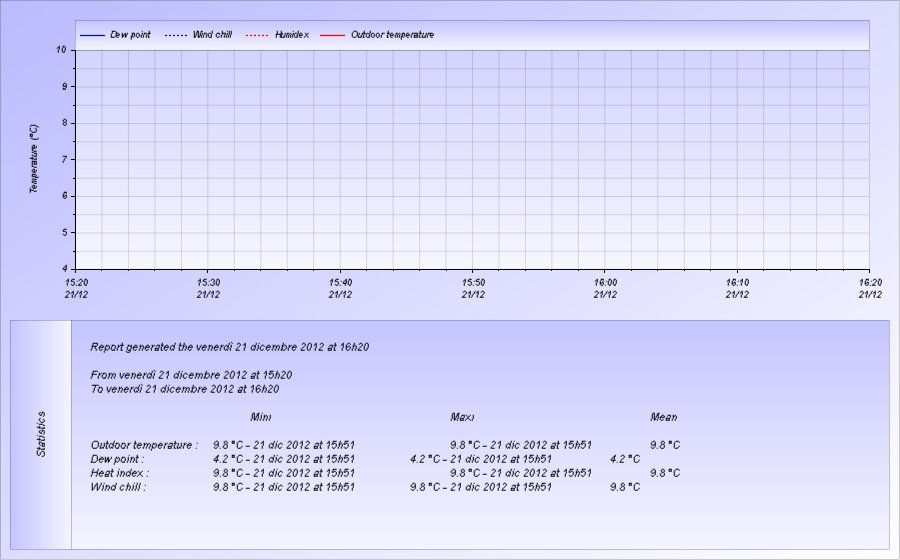The height and width of the screenshot is (560, 900).
Task: Click the Outdoor temperature Mini value
Action: [x=284, y=445]
